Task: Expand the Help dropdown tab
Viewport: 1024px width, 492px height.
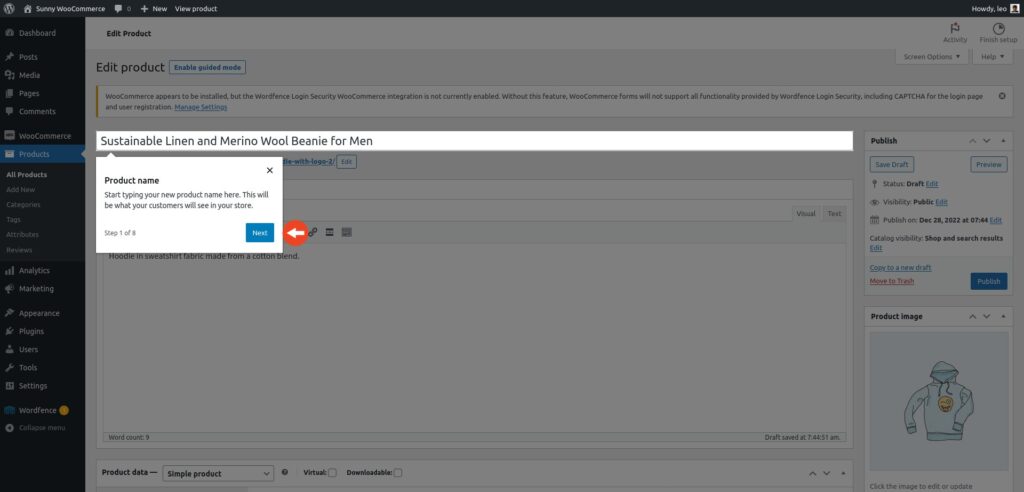Action: 993,57
